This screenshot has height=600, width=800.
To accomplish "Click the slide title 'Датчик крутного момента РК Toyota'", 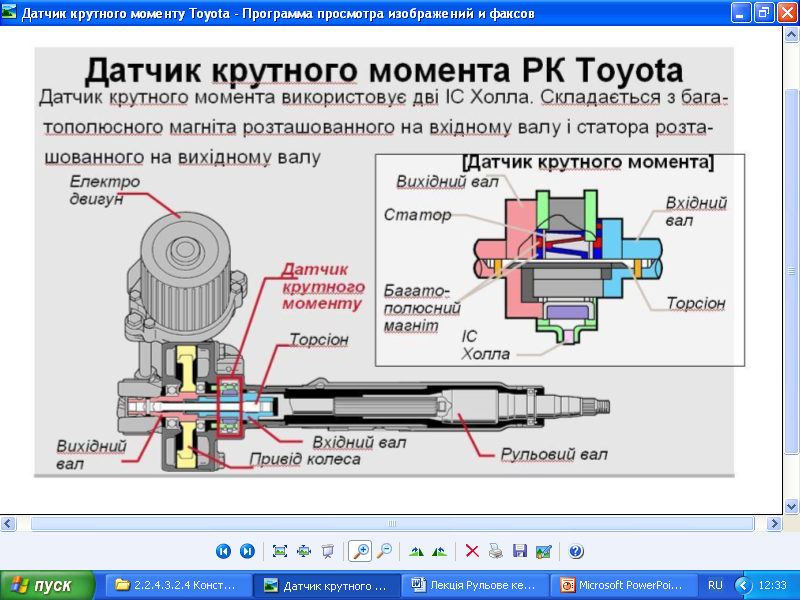I will [384, 70].
